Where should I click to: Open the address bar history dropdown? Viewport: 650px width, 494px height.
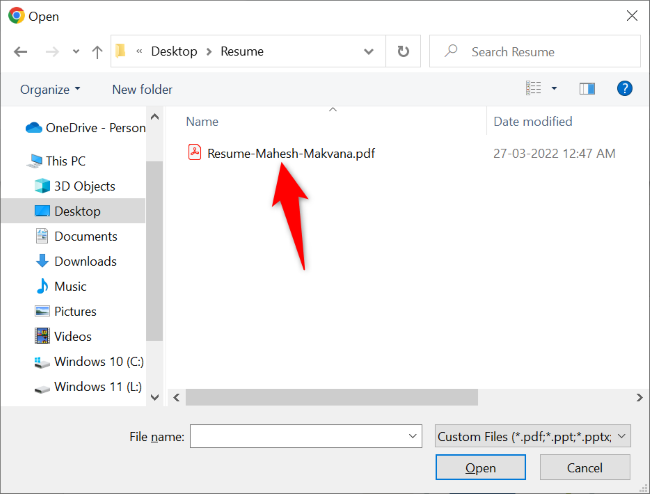(369, 51)
